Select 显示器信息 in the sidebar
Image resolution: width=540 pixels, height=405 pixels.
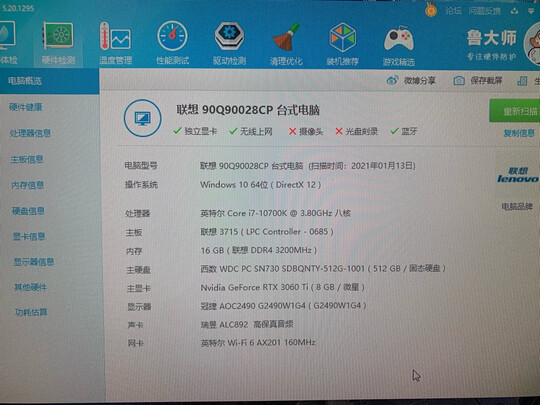pos(34,262)
